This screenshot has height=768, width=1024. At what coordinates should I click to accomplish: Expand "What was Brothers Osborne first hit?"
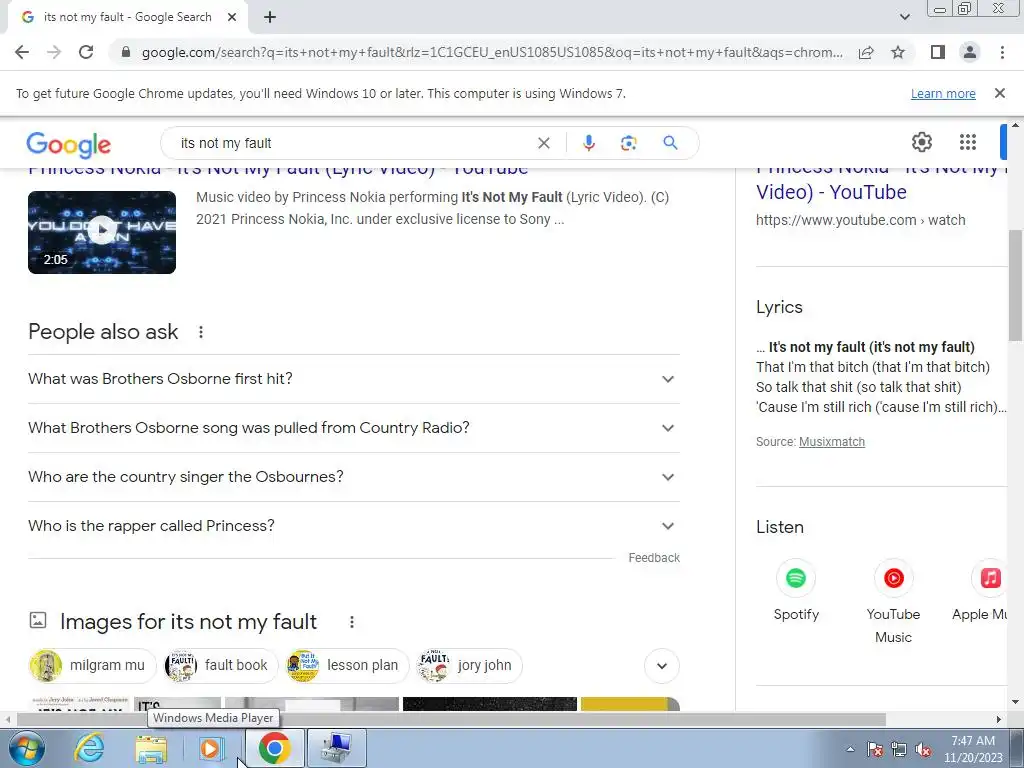point(354,379)
